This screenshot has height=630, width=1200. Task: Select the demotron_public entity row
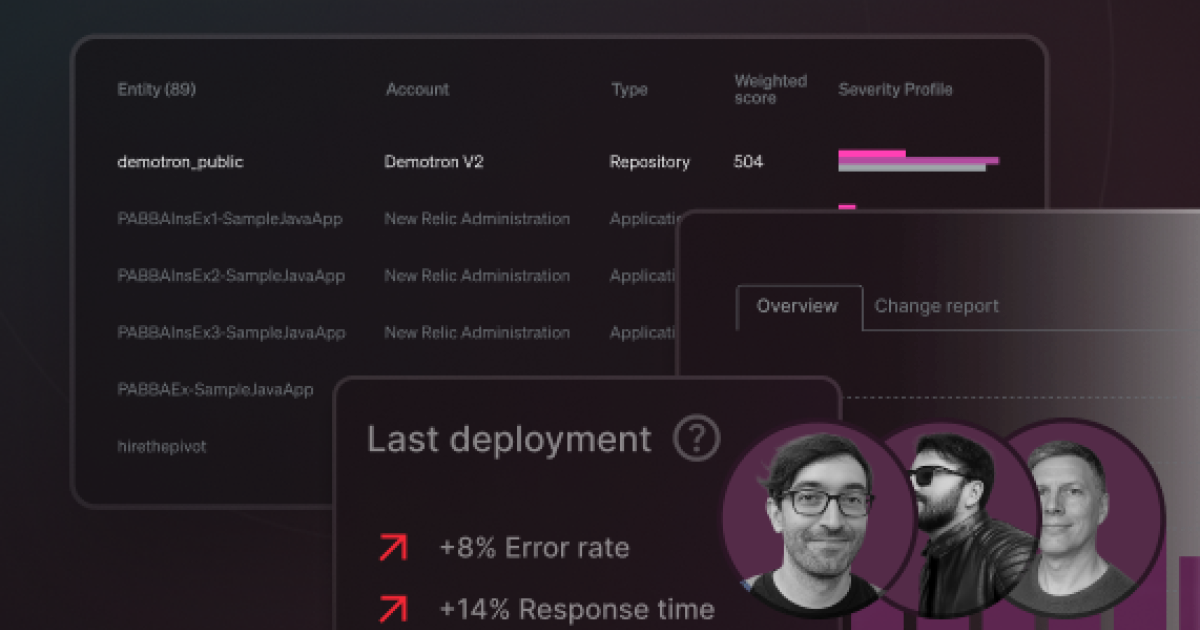click(559, 161)
